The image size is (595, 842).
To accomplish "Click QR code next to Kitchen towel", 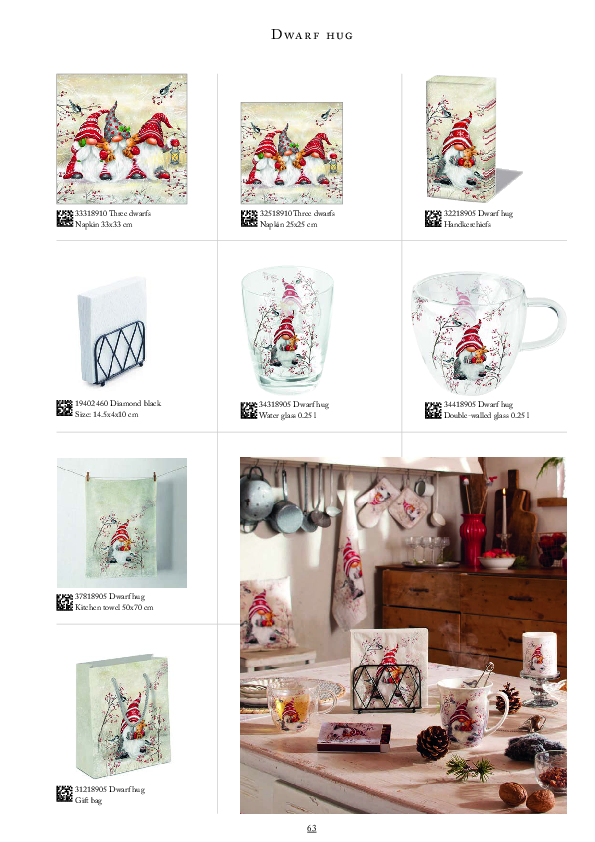I will coord(64,602).
